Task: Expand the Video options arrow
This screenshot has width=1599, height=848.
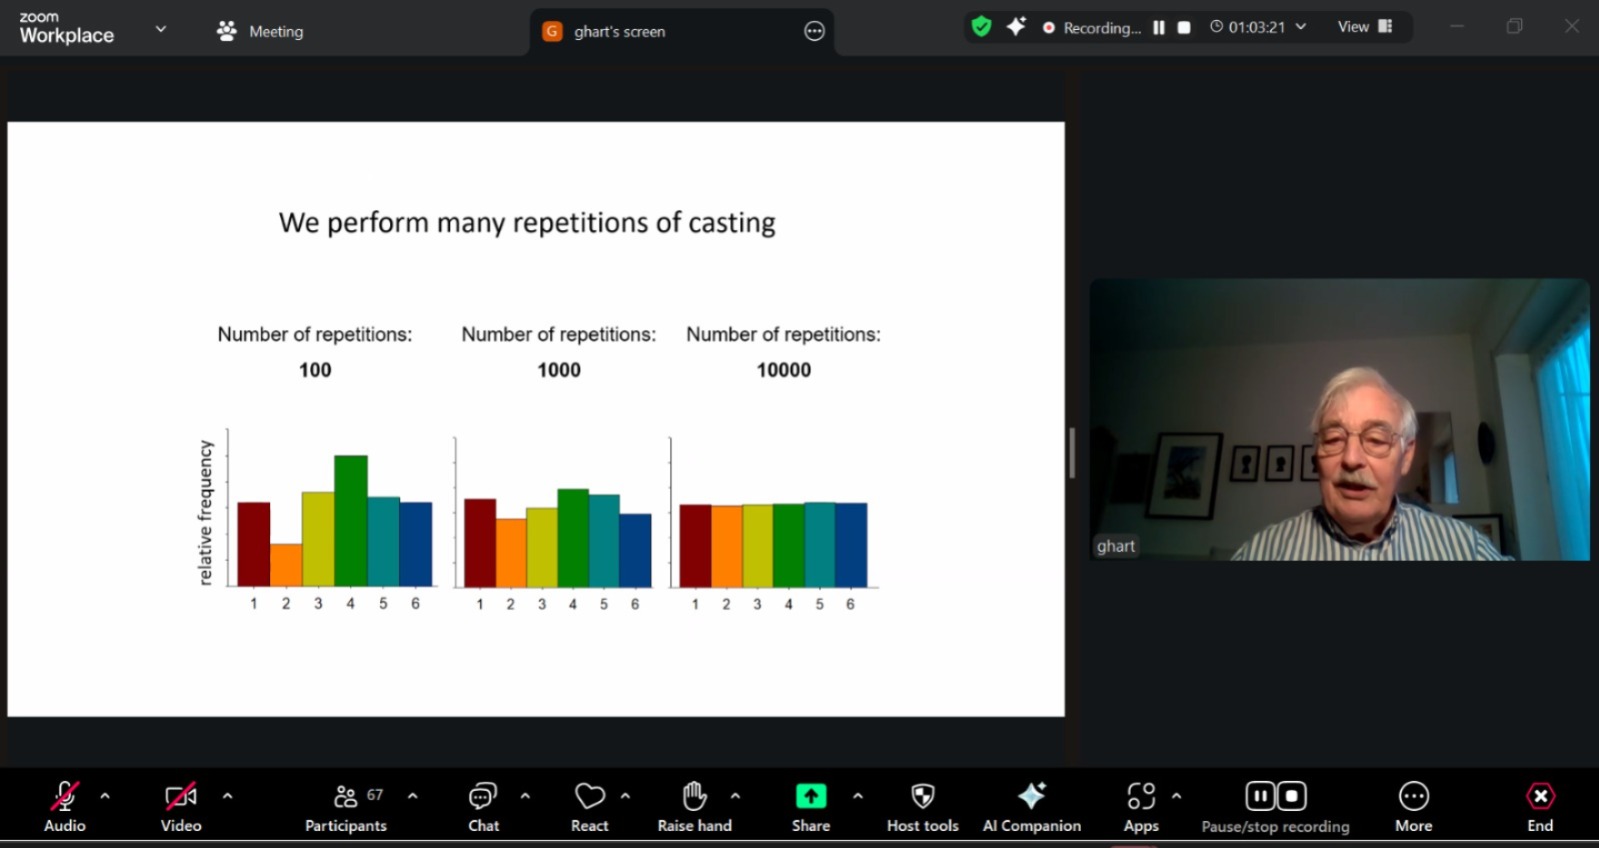Action: coord(228,796)
